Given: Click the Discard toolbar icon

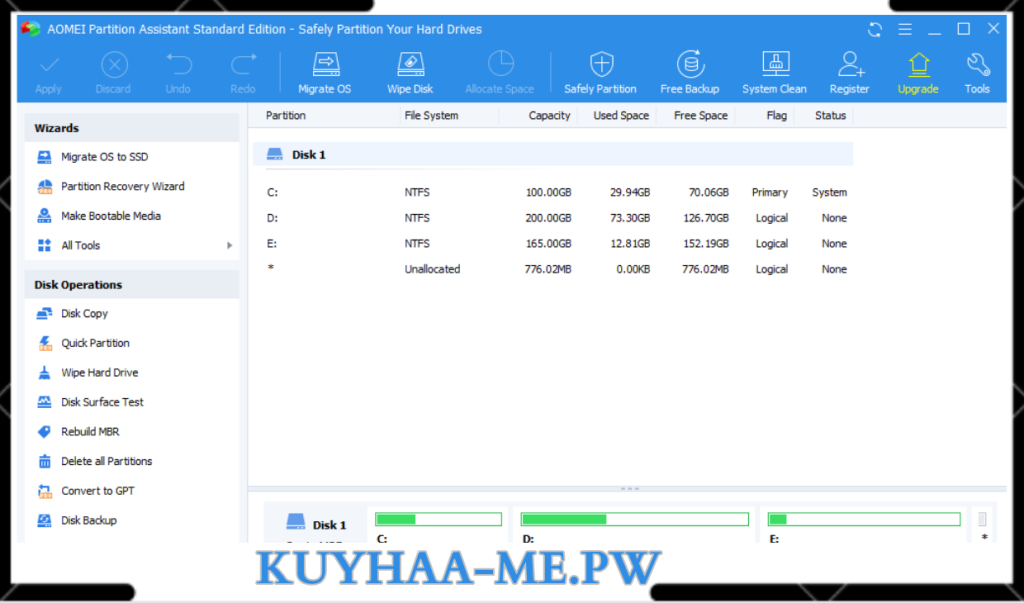Looking at the screenshot, I should point(114,65).
